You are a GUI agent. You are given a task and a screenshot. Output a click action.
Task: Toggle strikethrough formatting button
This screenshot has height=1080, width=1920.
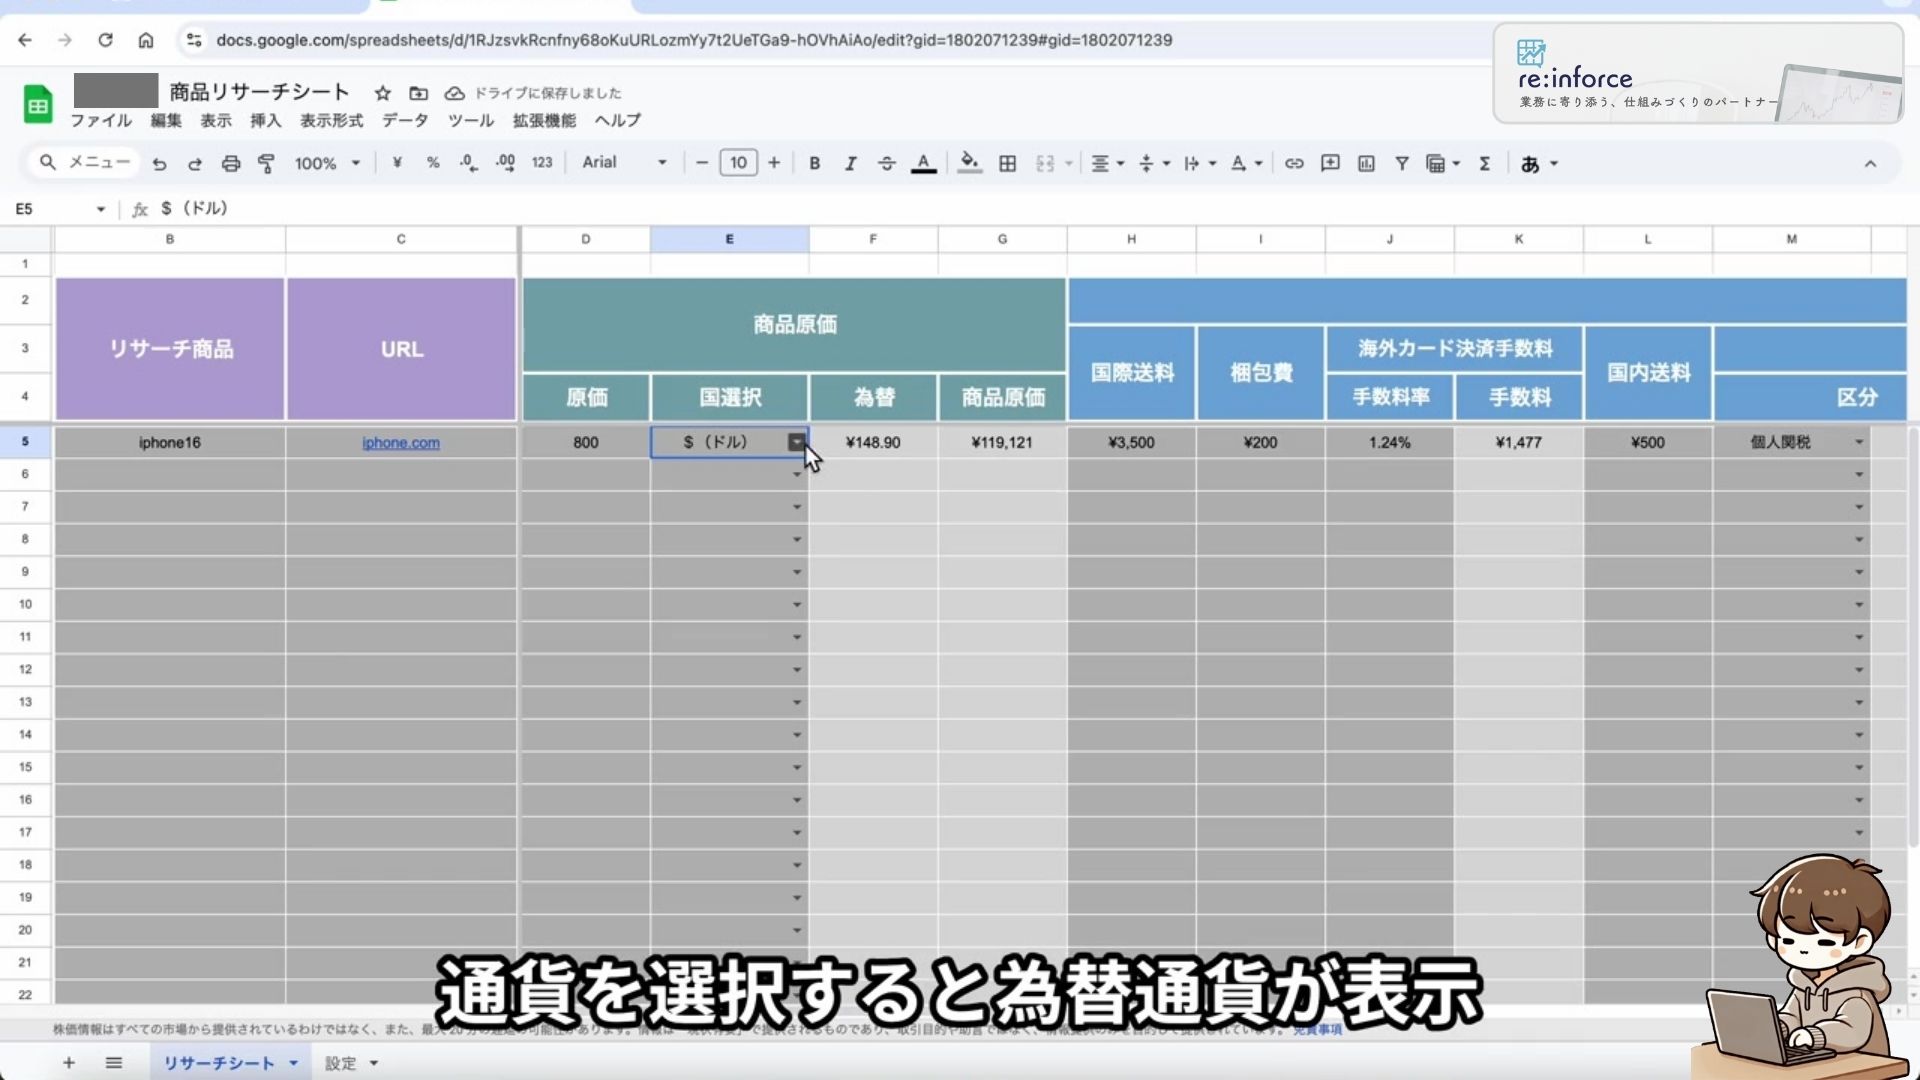point(886,163)
